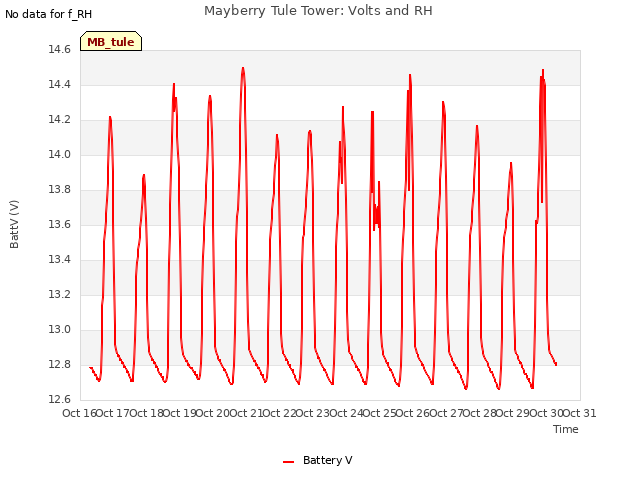The height and width of the screenshot is (480, 640).
Task: Select the chart title Mayberry Tule Tower
Action: pyautogui.click(x=318, y=11)
